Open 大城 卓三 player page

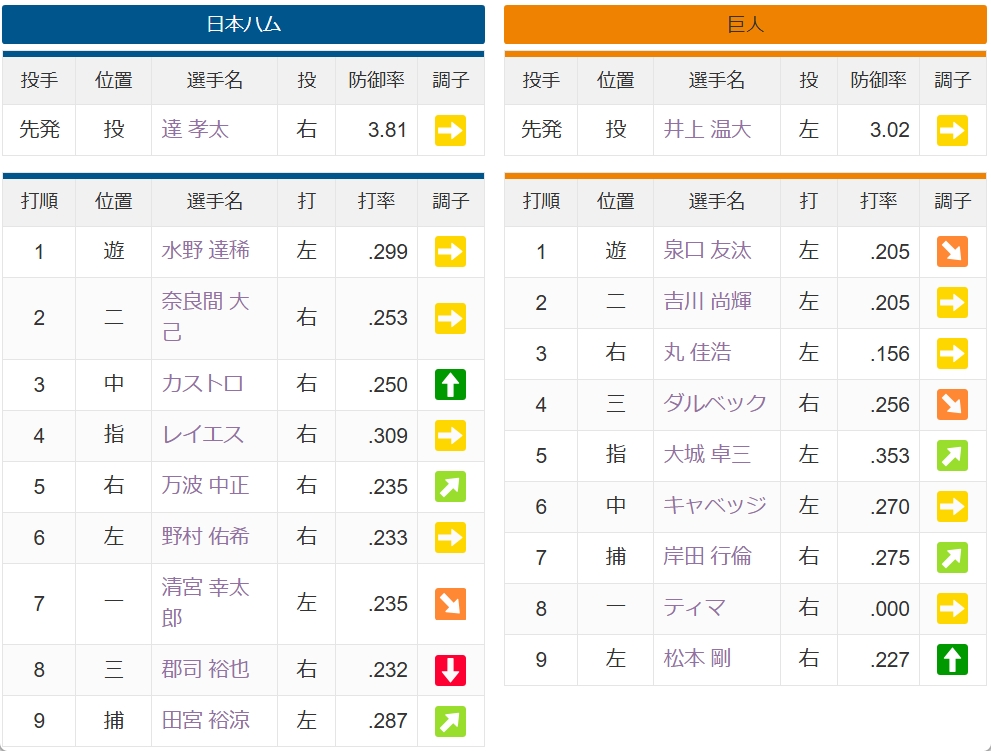pyautogui.click(x=707, y=455)
